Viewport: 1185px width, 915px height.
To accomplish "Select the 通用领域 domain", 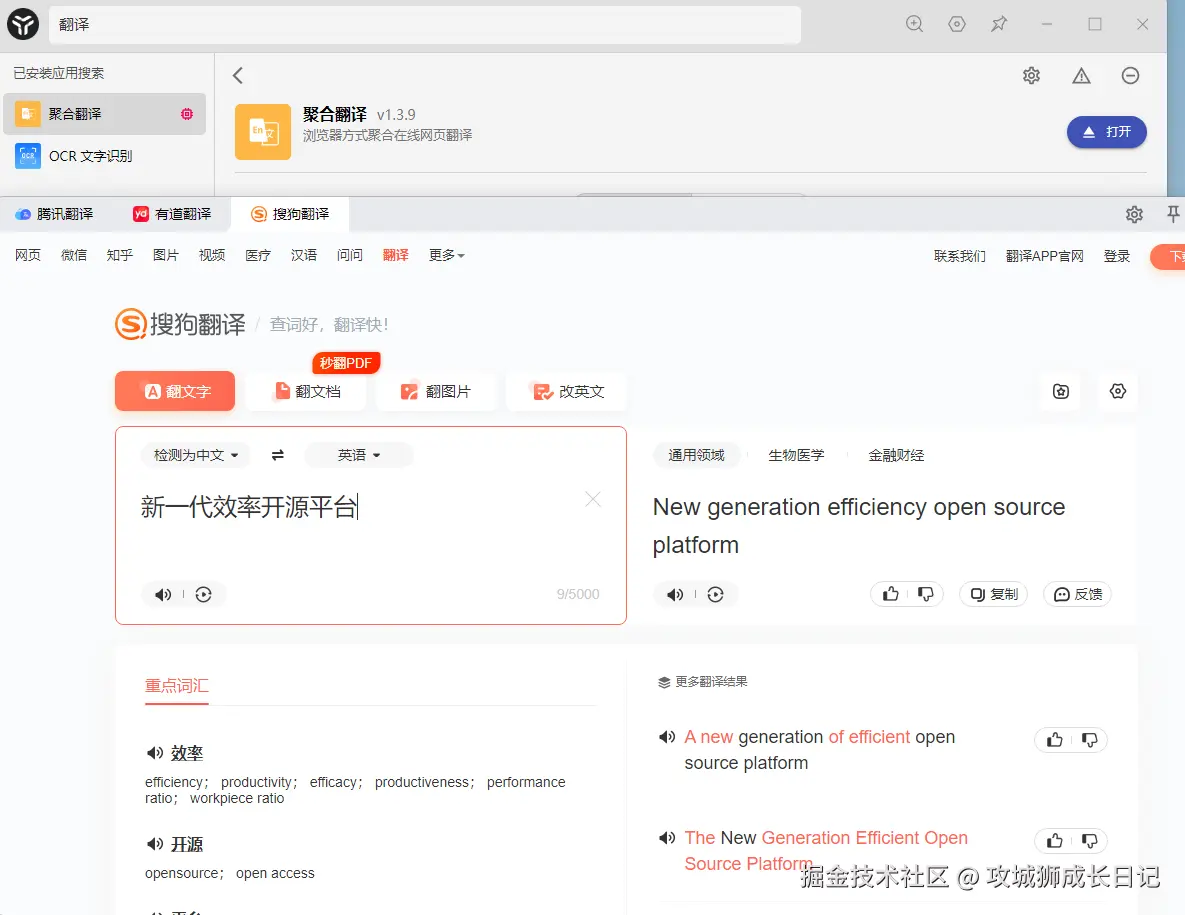I will coord(696,455).
